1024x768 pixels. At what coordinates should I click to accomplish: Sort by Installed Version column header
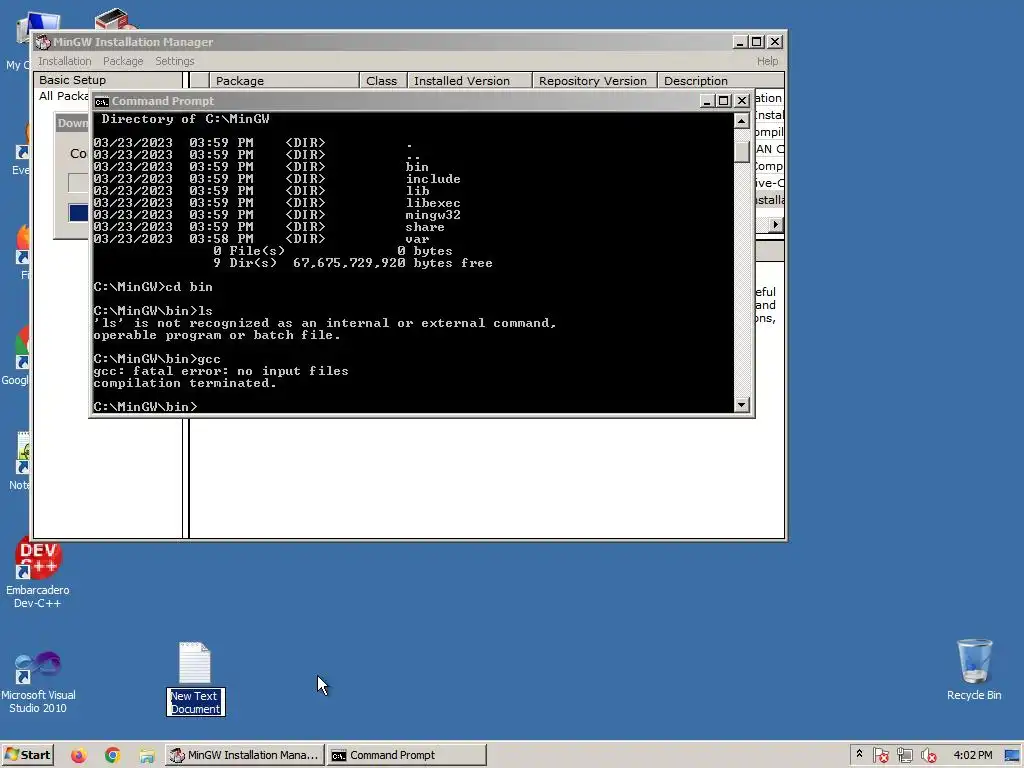tap(470, 80)
